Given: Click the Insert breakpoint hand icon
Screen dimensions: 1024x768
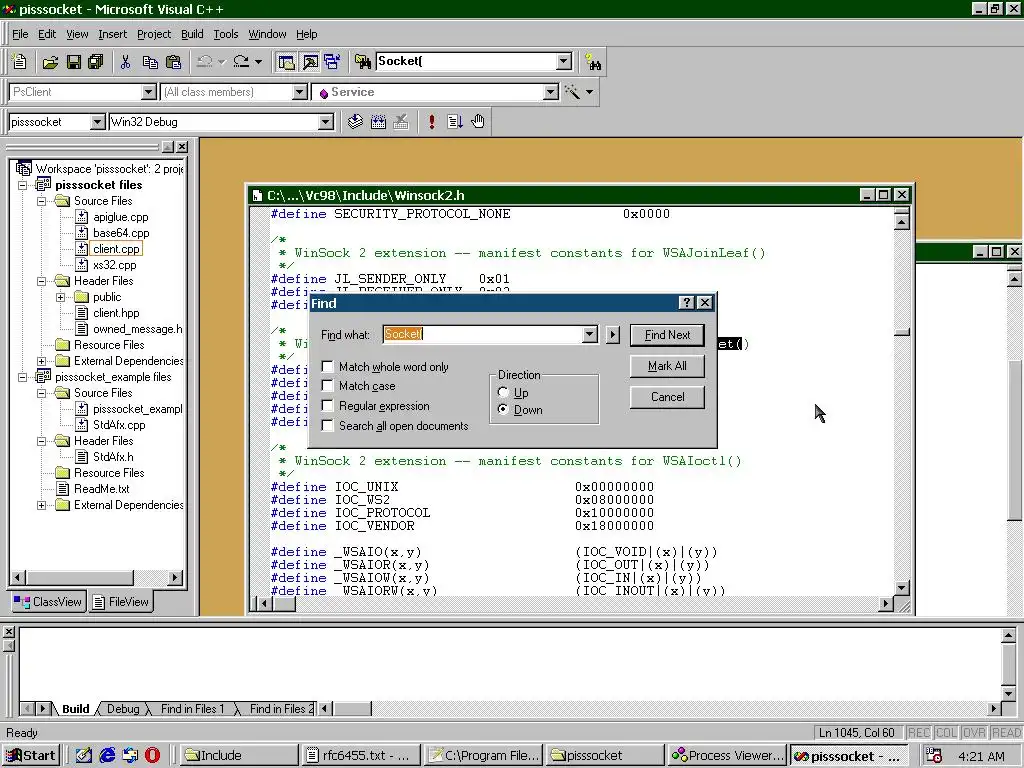Looking at the screenshot, I should 478,121.
